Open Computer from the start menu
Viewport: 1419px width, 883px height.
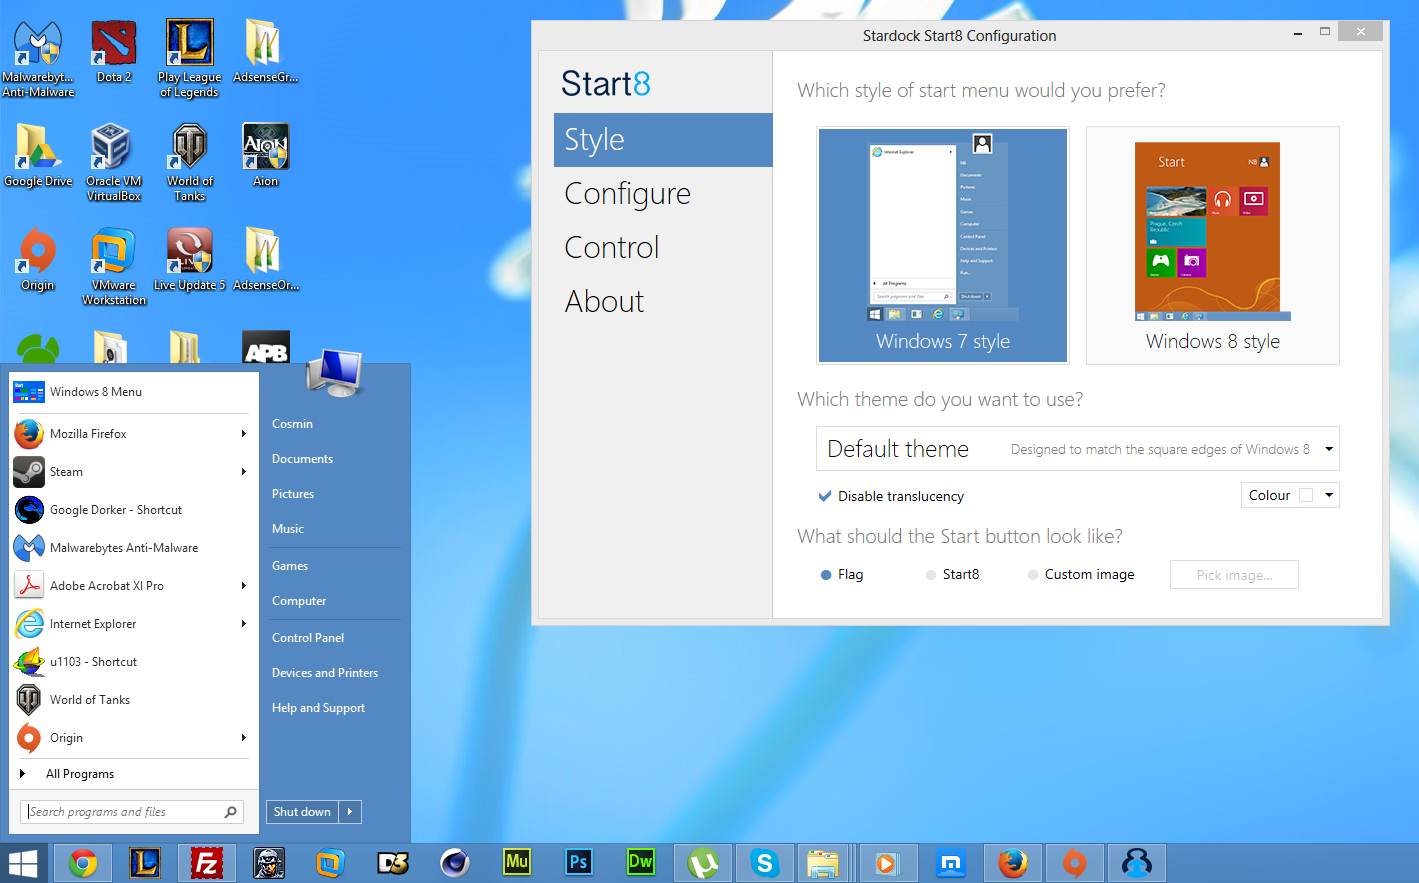299,601
